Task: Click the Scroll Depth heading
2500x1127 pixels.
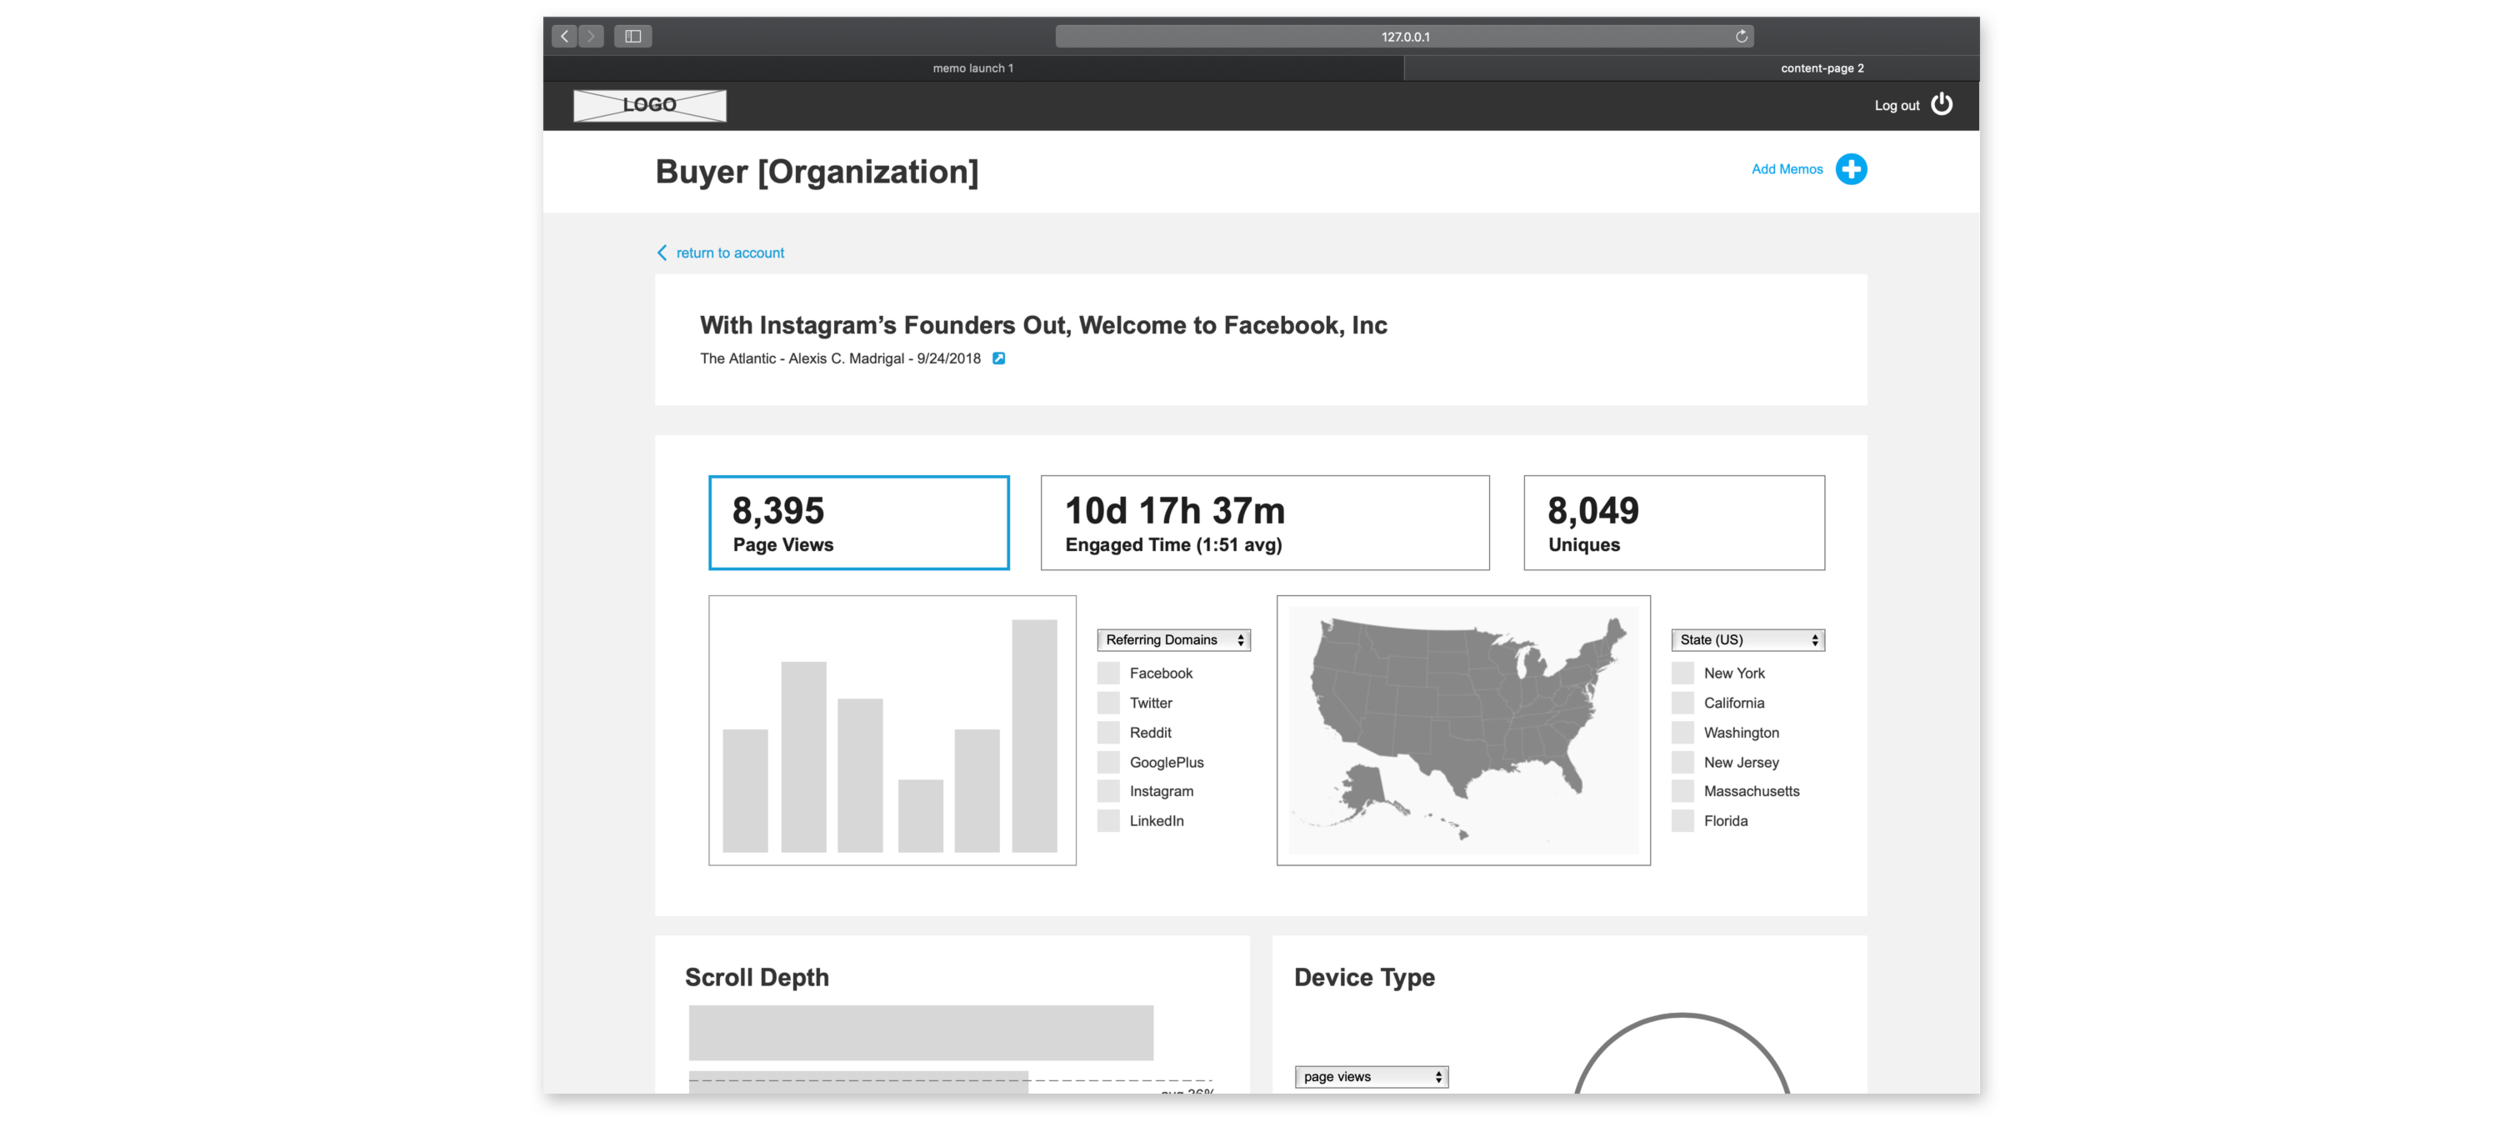Action: point(757,977)
